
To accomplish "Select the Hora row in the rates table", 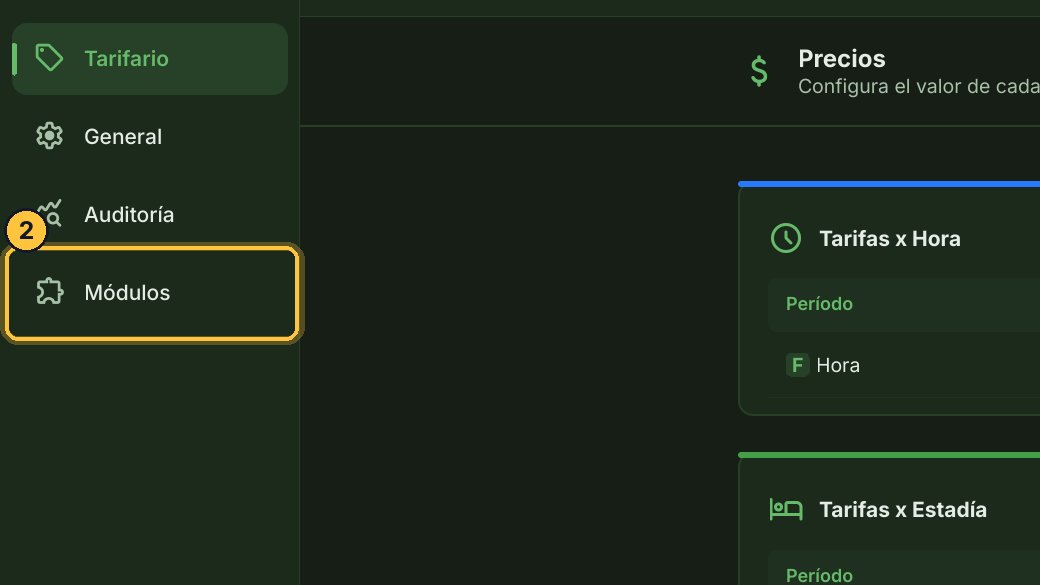I will (x=904, y=365).
